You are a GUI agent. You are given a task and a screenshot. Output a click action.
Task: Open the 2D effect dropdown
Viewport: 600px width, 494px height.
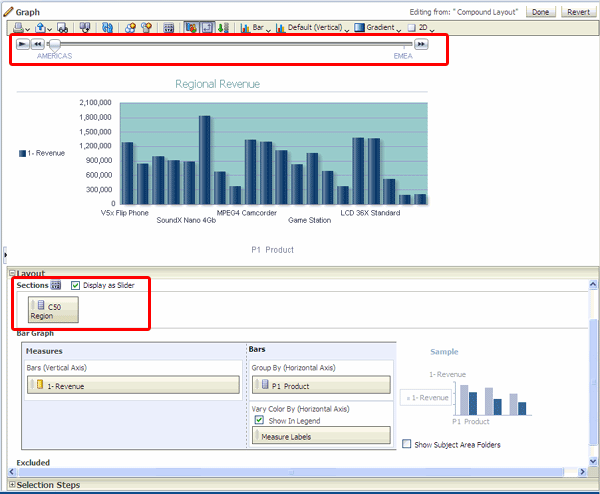(421, 28)
